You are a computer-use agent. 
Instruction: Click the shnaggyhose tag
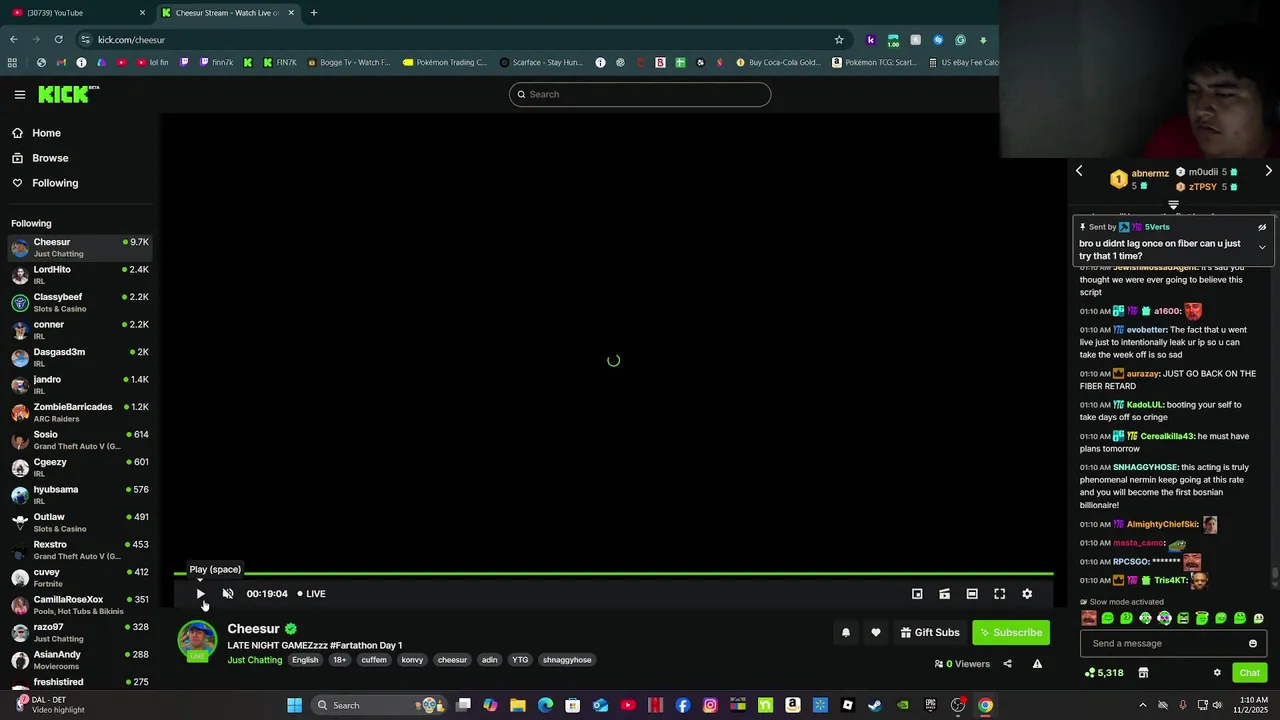[567, 660]
